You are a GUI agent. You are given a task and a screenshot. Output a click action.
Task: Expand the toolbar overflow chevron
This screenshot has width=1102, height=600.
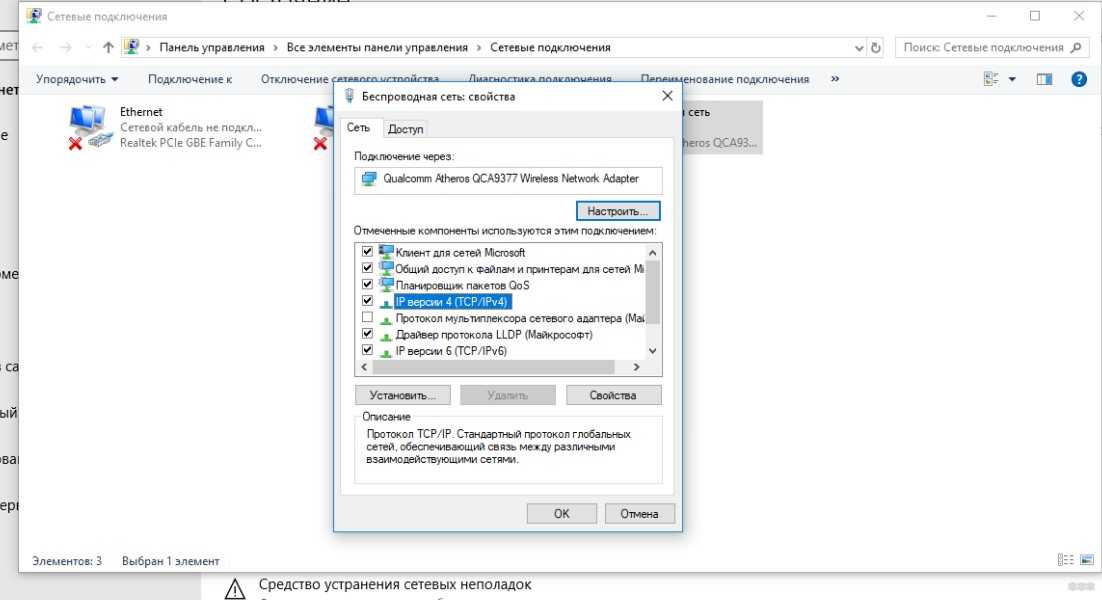click(x=835, y=79)
